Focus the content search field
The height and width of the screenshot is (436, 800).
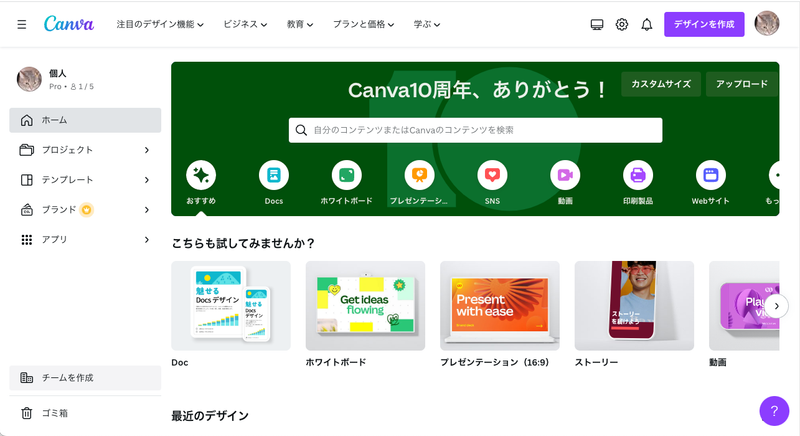(x=476, y=130)
